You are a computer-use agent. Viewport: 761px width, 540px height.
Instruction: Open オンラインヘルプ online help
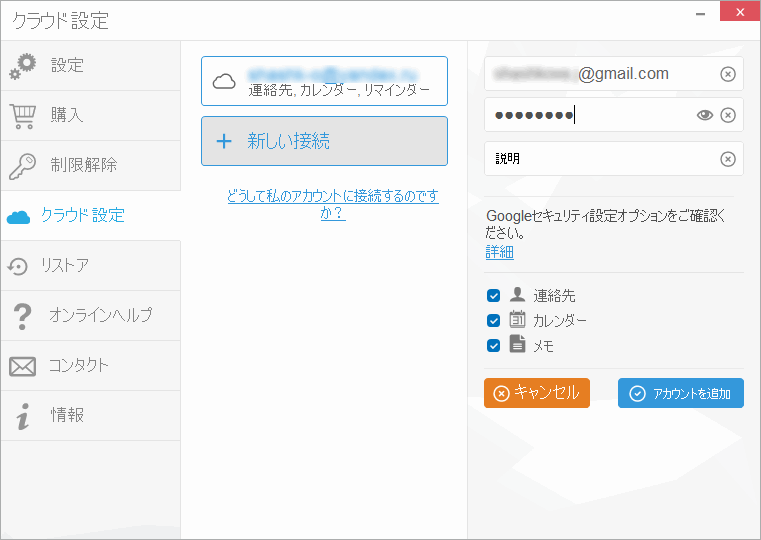(x=91, y=315)
